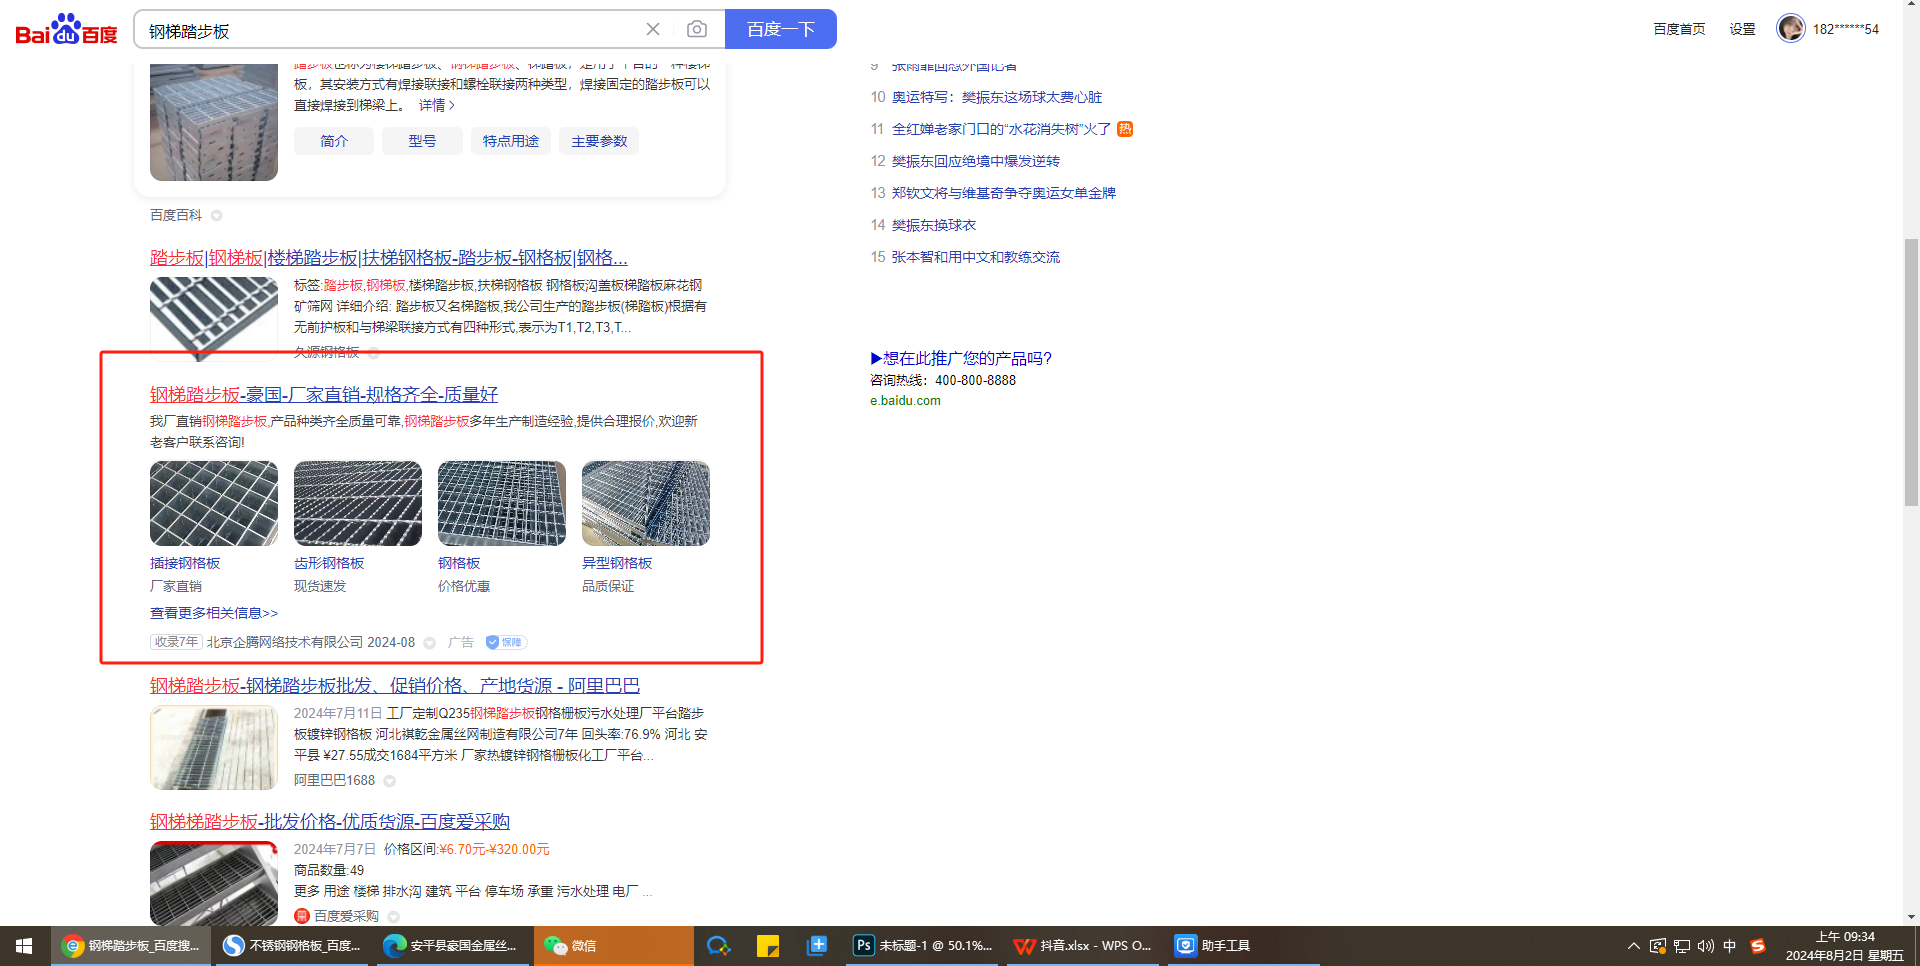Click the Sogou input icon in the tray
This screenshot has width=1920, height=966.
[x=1758, y=946]
